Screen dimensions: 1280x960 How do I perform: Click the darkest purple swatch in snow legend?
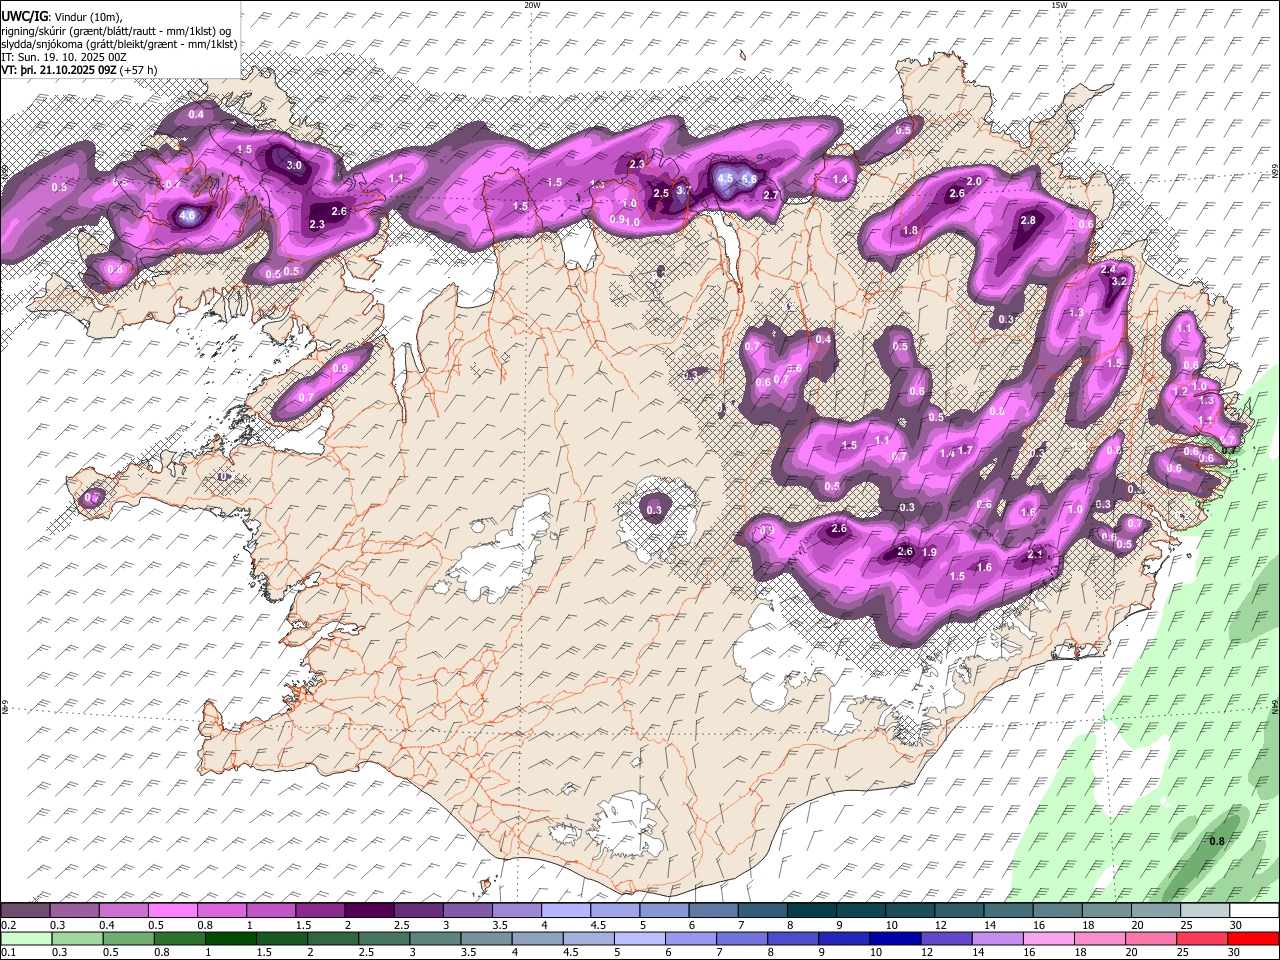tap(370, 910)
